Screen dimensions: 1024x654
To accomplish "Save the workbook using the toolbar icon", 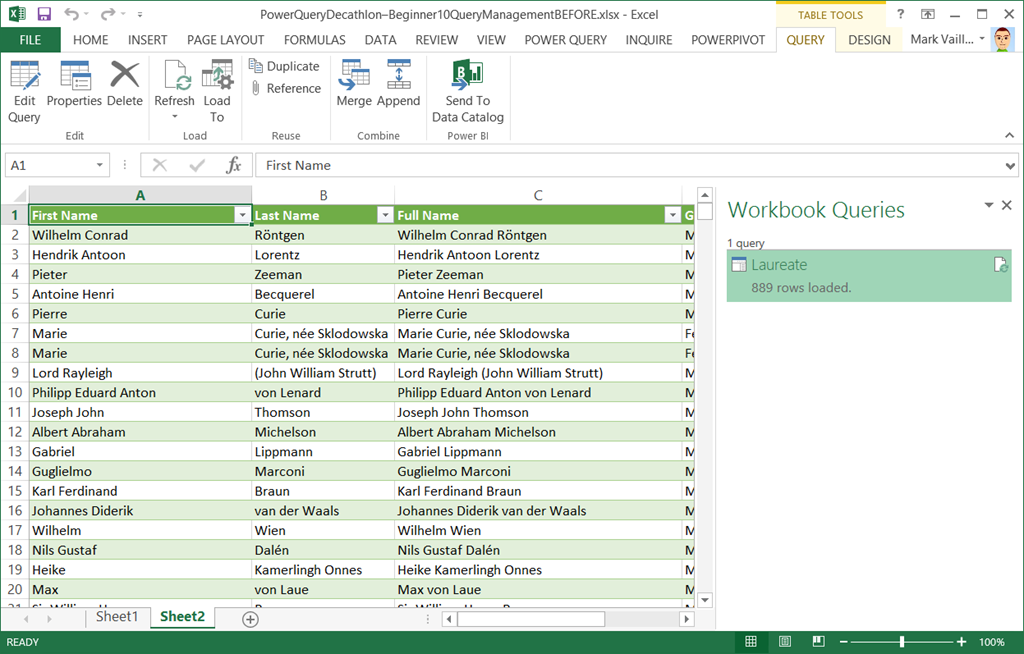I will 44,14.
